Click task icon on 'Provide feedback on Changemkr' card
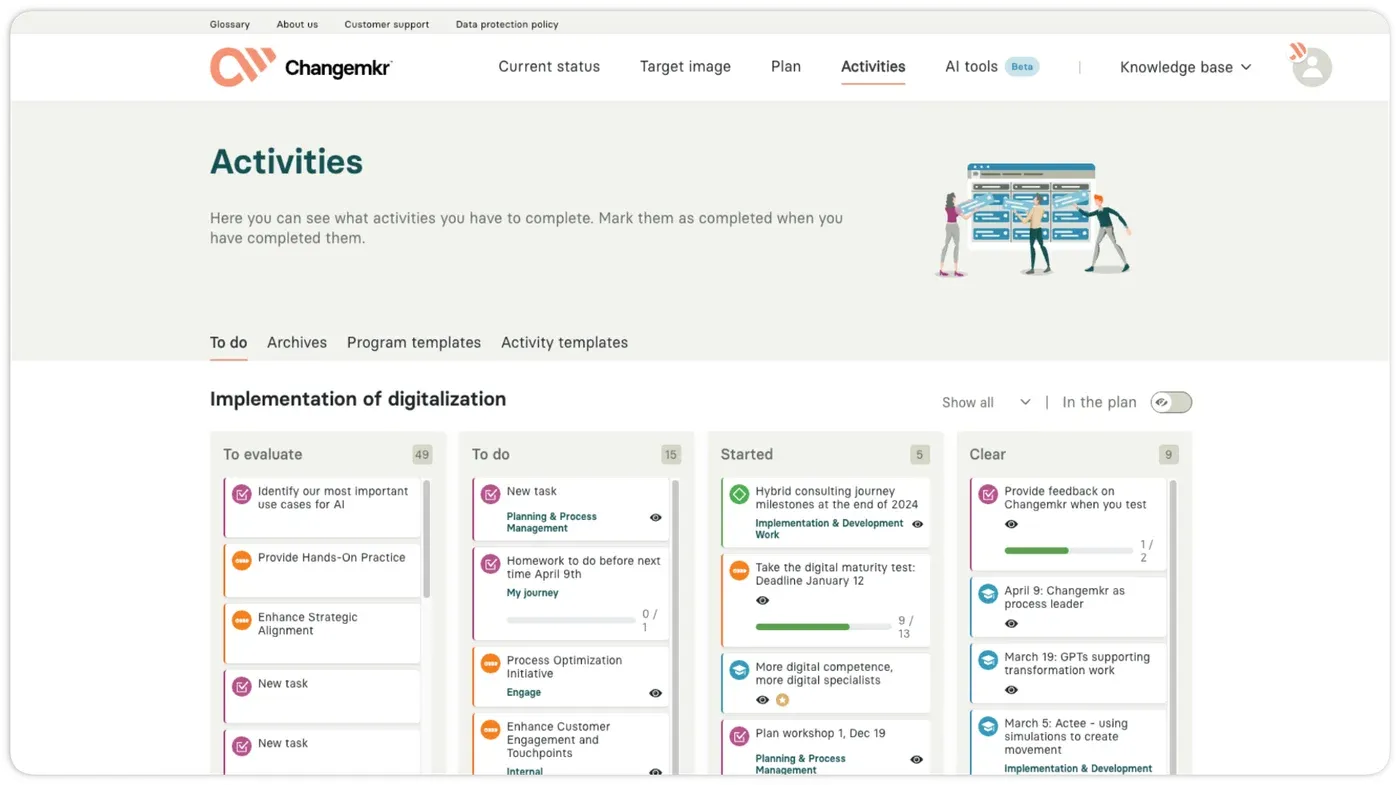Screen dimensions: 1400x785 click(x=988, y=494)
